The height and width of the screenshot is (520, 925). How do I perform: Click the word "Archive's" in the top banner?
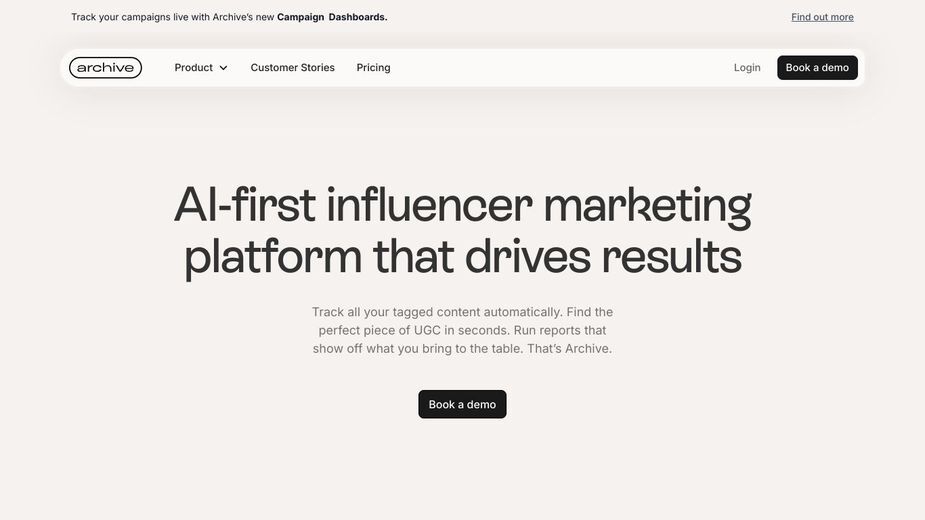[232, 17]
